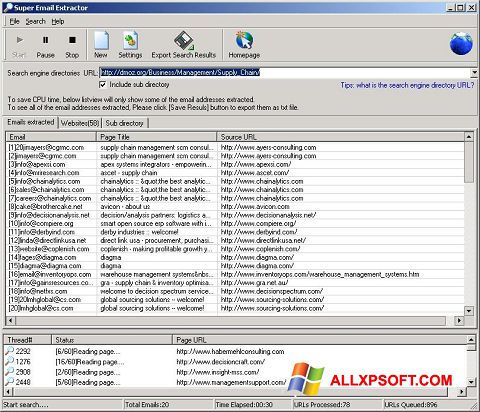Select thread 2908 magnifier icon

pyautogui.click(x=10, y=372)
